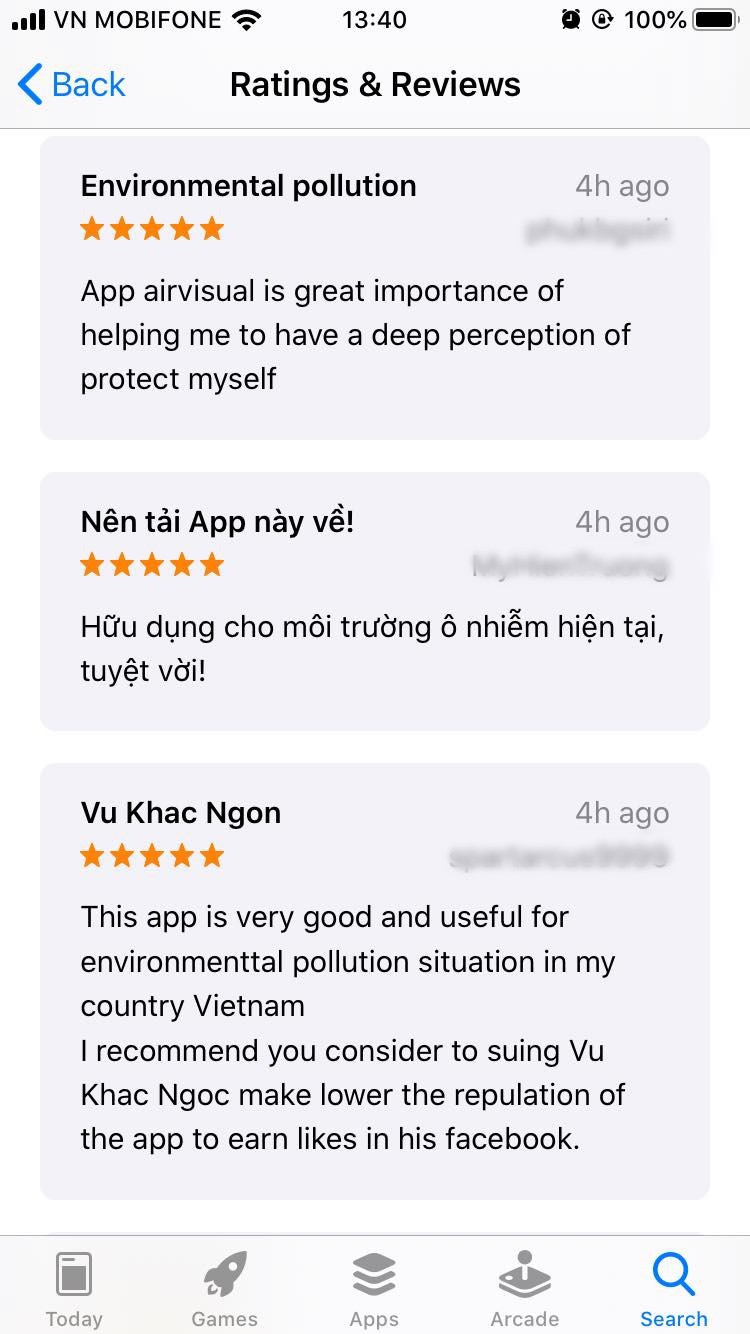Open the "Environmental pollution" review title
This screenshot has height=1334, width=750.
[248, 186]
